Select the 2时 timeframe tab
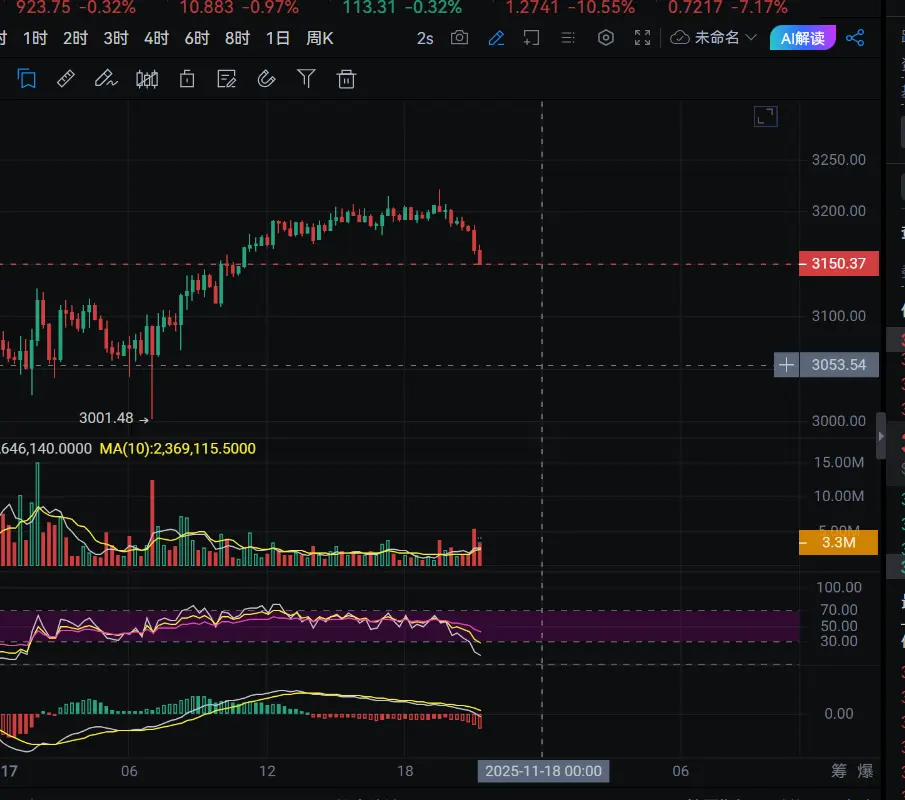905x800 pixels. 75,38
